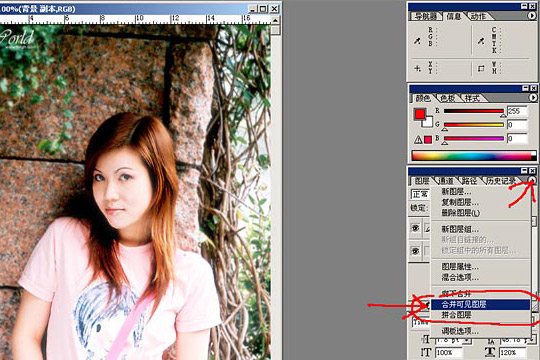
Task: Switch to the 样式 tab
Action: click(472, 98)
